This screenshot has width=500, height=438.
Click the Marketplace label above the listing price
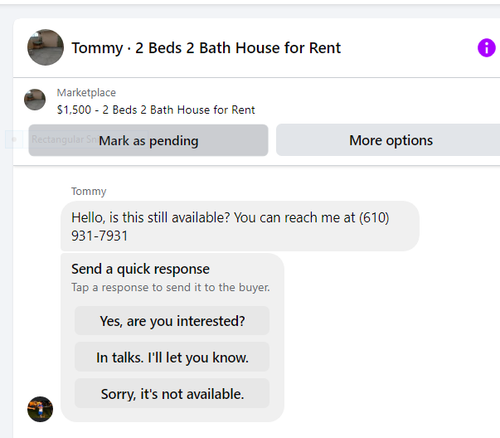(86, 93)
